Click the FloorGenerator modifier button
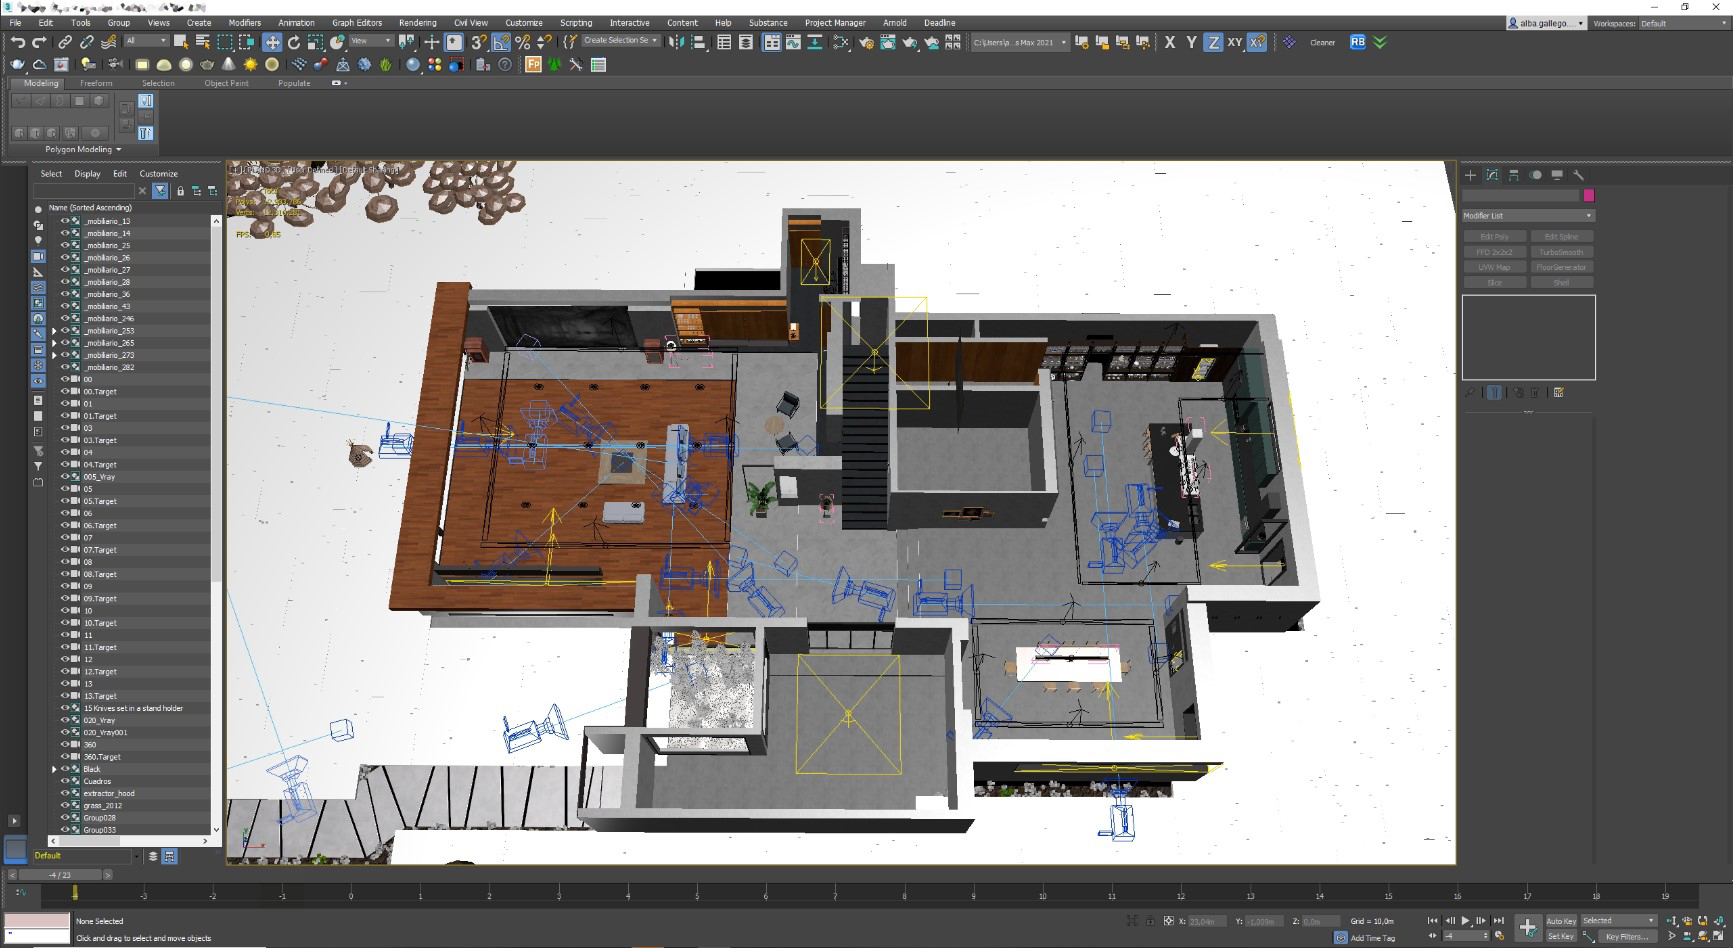The image size is (1733, 948). [x=1561, y=267]
